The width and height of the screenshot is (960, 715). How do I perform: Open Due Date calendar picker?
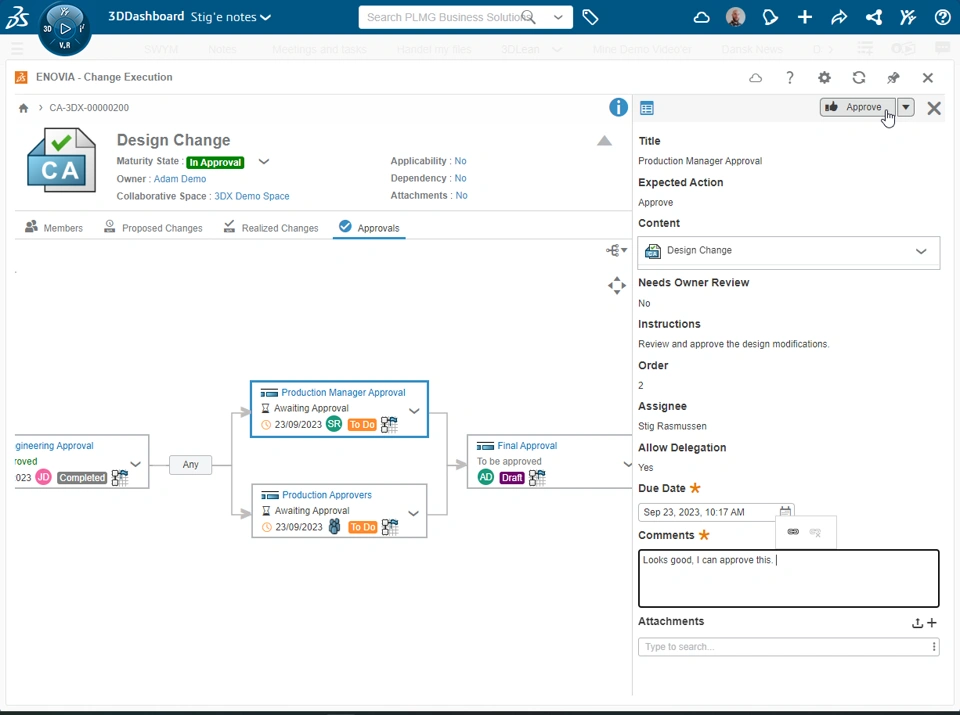[785, 511]
